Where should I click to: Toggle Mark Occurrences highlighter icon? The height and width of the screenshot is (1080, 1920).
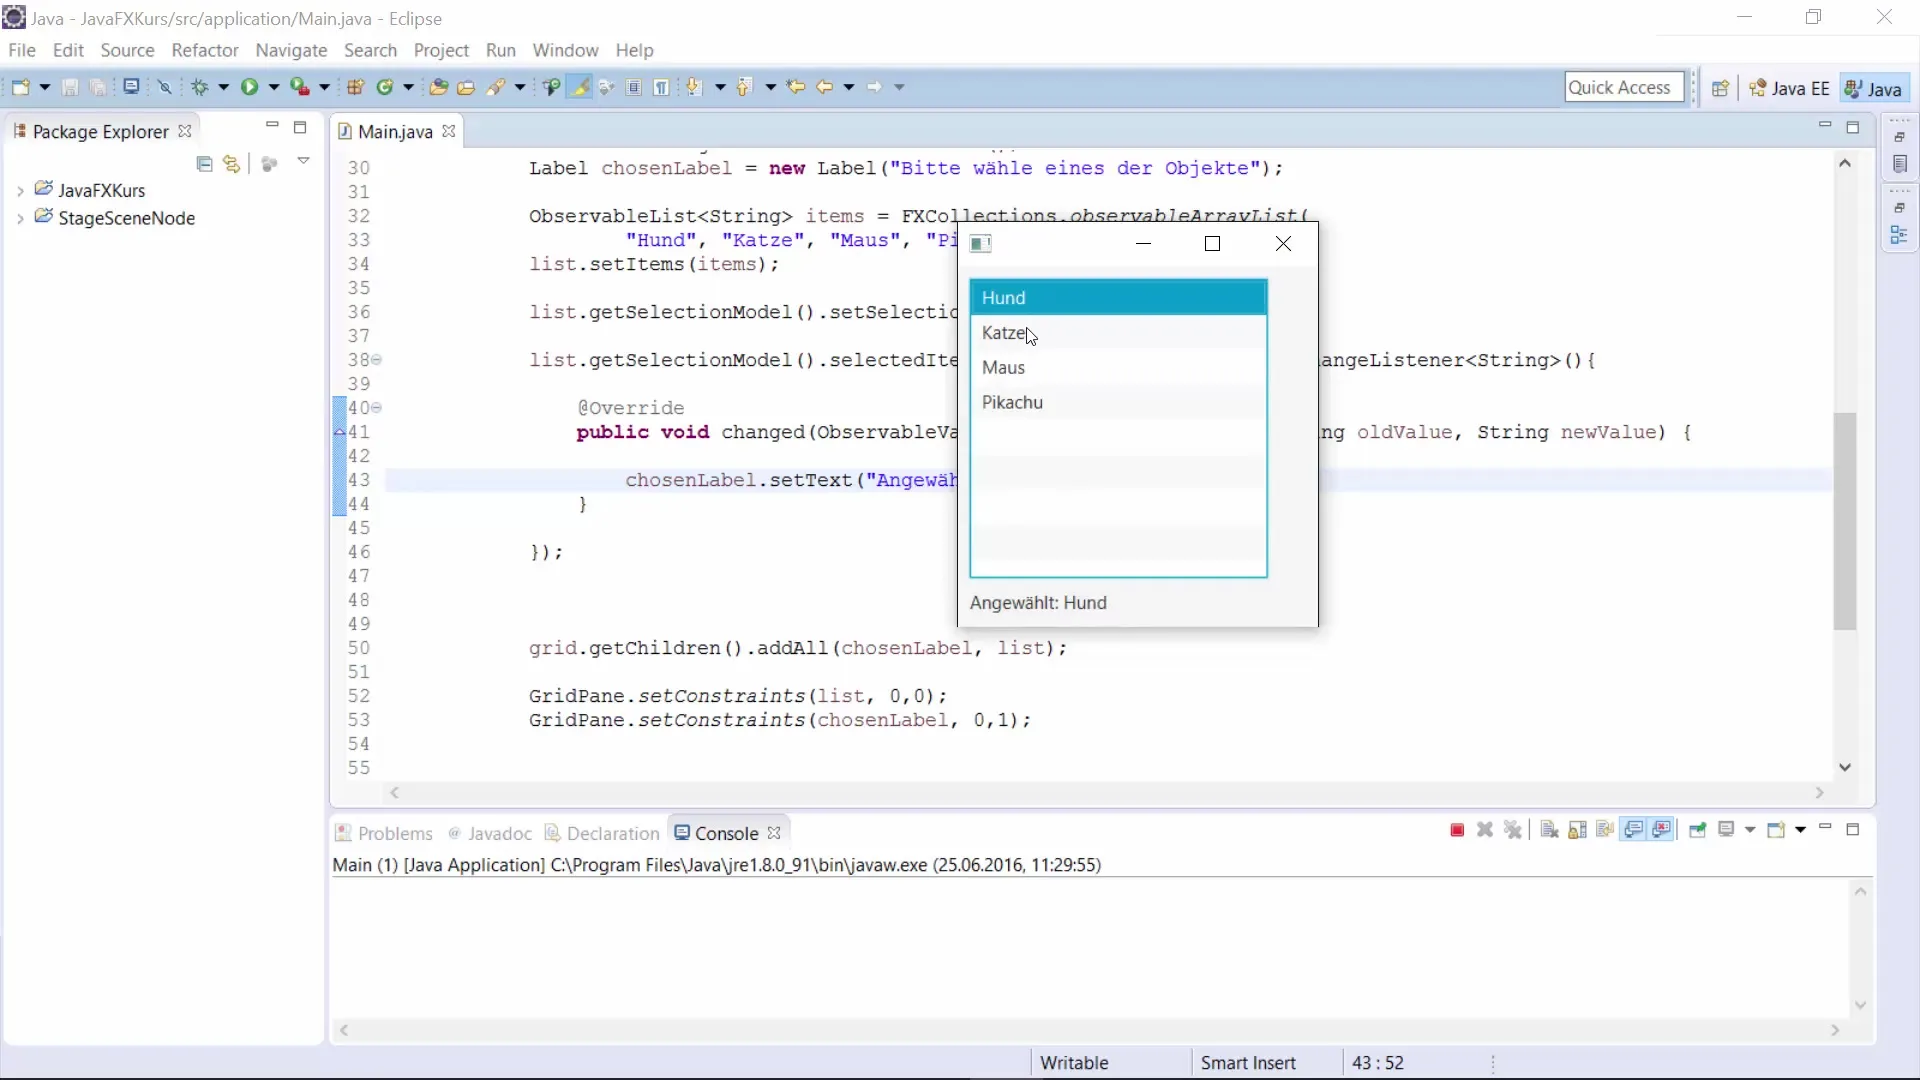pos(579,87)
